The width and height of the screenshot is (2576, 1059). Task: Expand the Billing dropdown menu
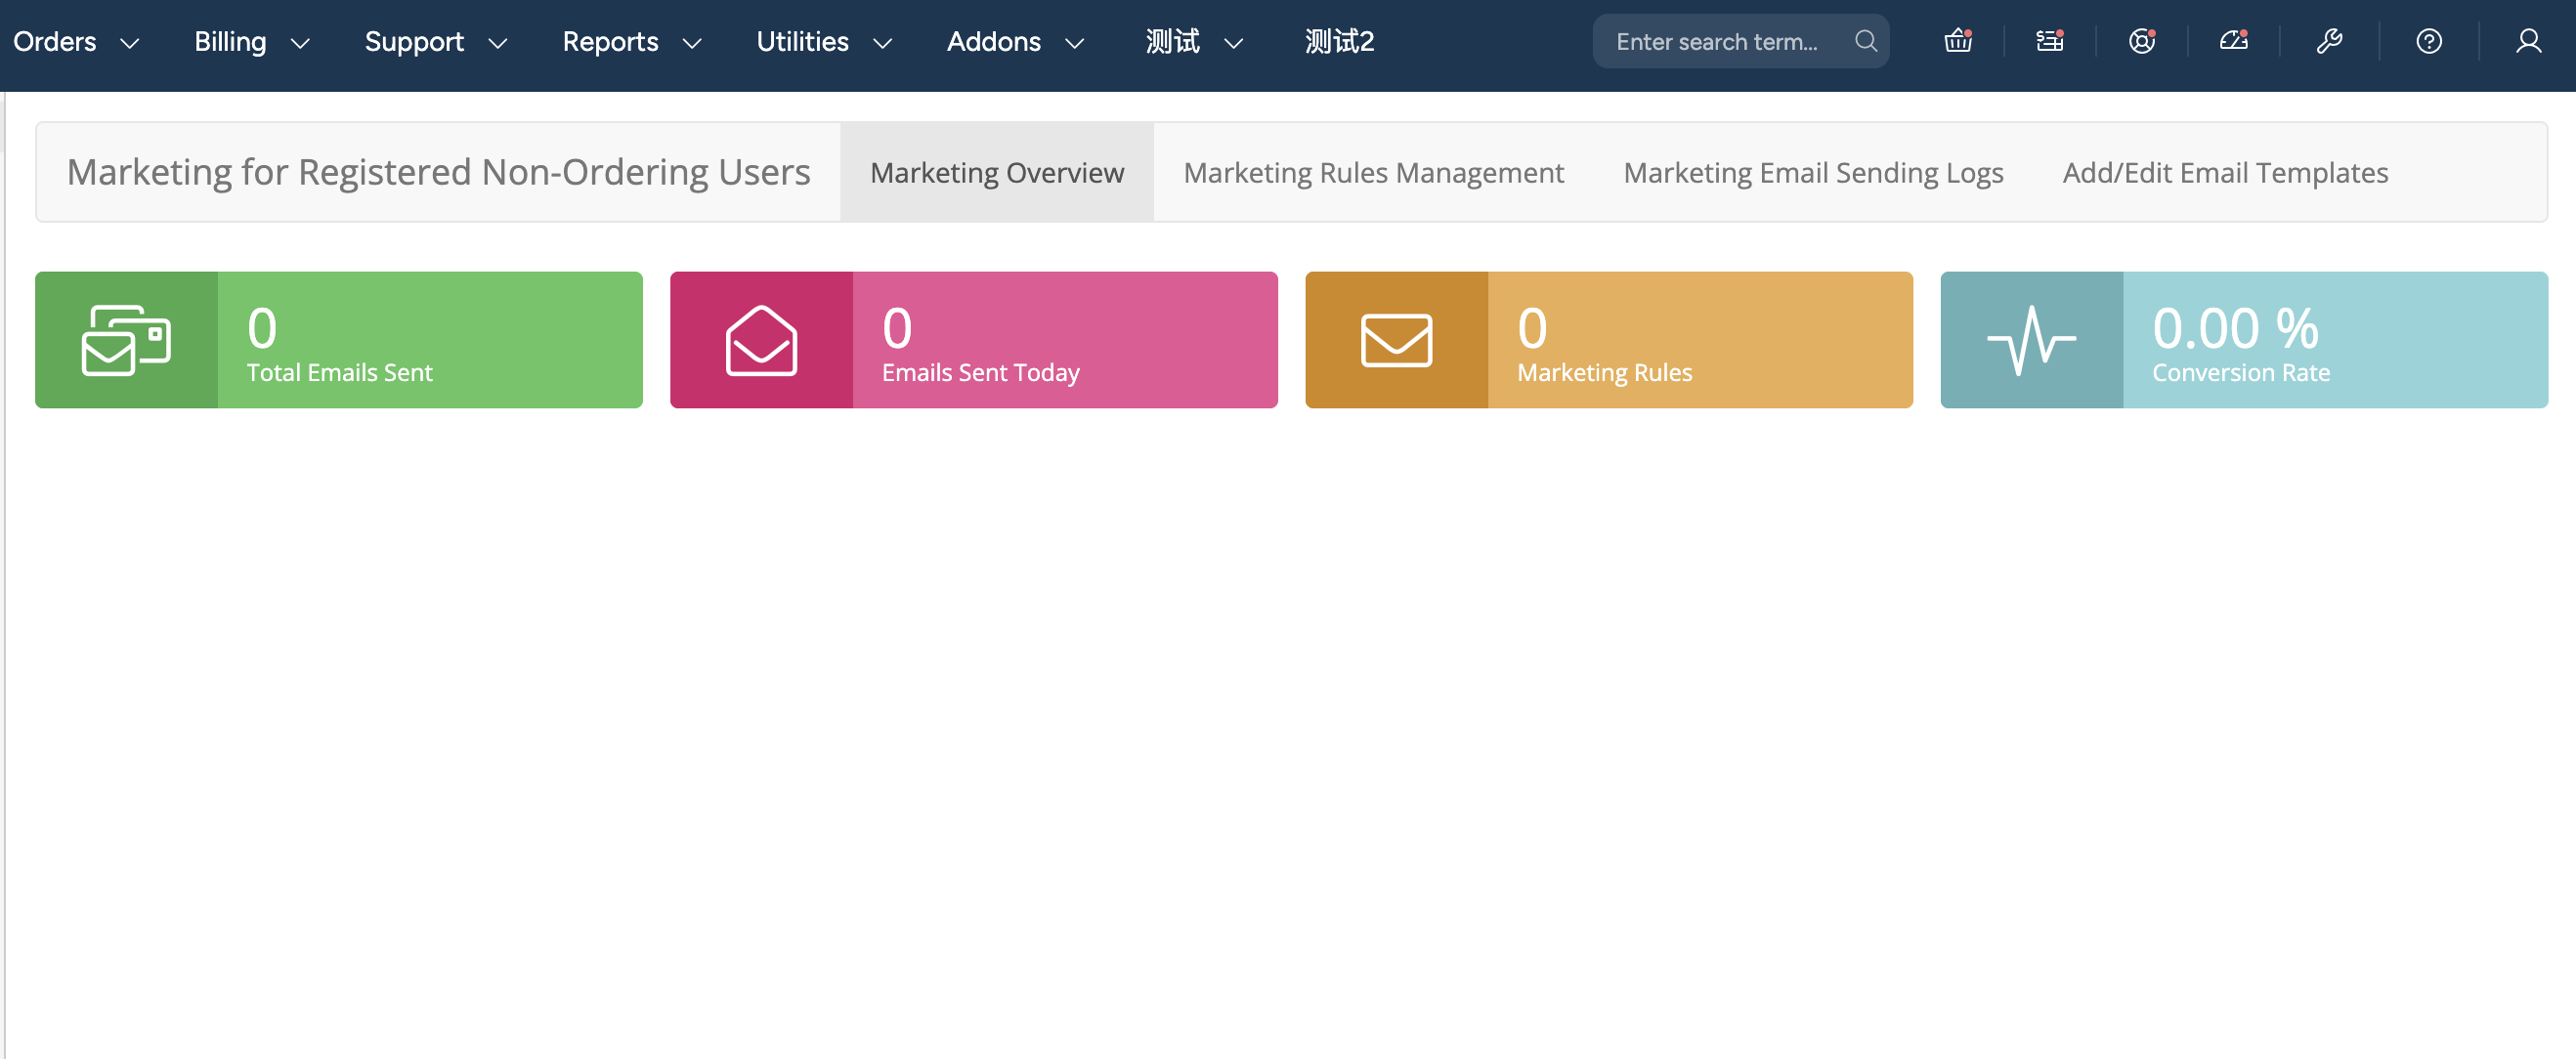251,42
